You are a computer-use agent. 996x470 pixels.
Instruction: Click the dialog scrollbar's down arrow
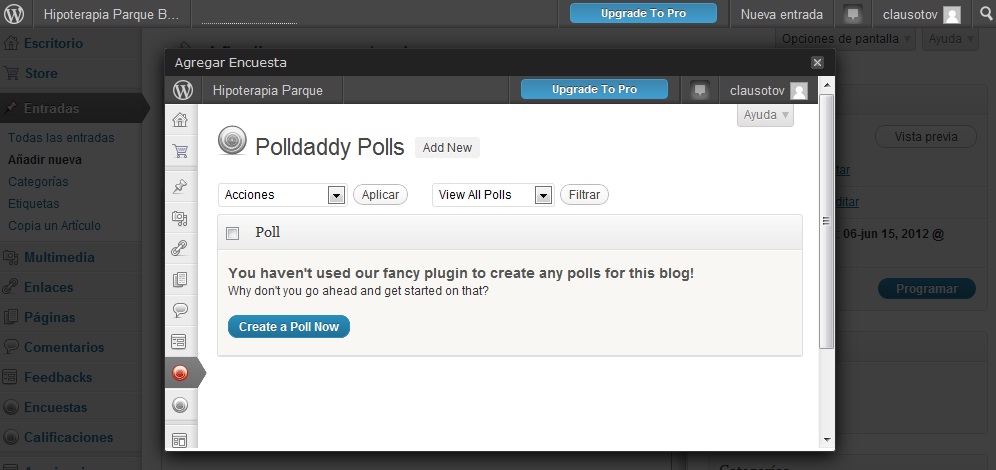pyautogui.click(x=826, y=439)
